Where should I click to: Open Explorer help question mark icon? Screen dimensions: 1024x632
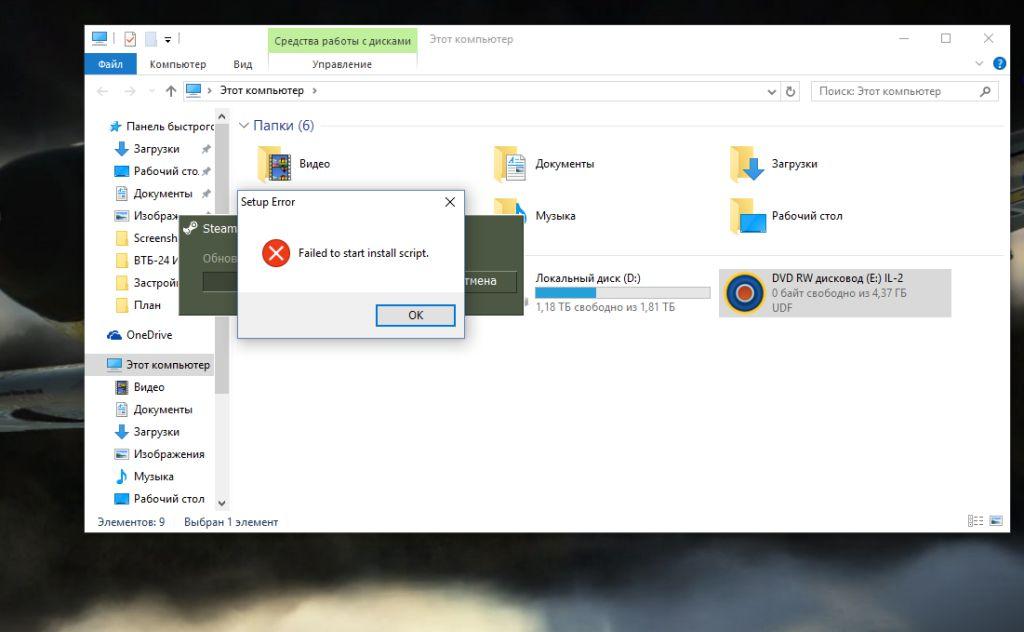pyautogui.click(x=999, y=63)
